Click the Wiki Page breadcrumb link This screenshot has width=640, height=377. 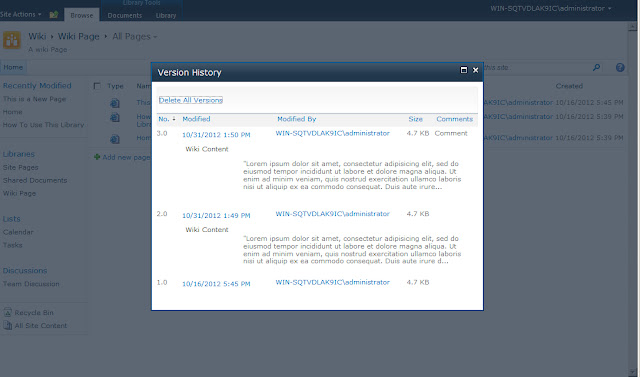(x=78, y=36)
